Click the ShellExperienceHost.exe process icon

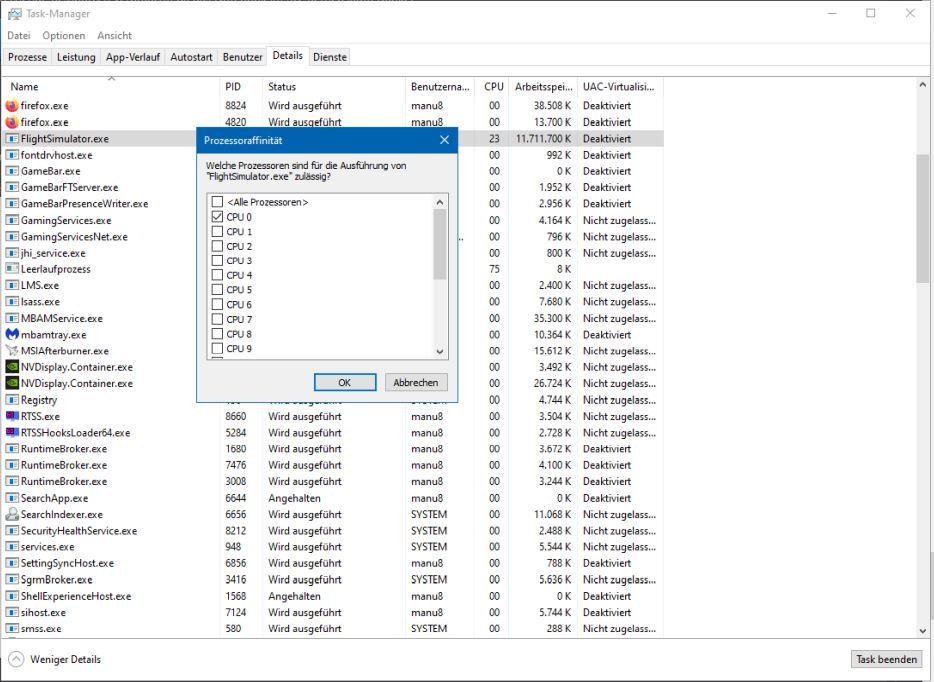pyautogui.click(x=12, y=596)
